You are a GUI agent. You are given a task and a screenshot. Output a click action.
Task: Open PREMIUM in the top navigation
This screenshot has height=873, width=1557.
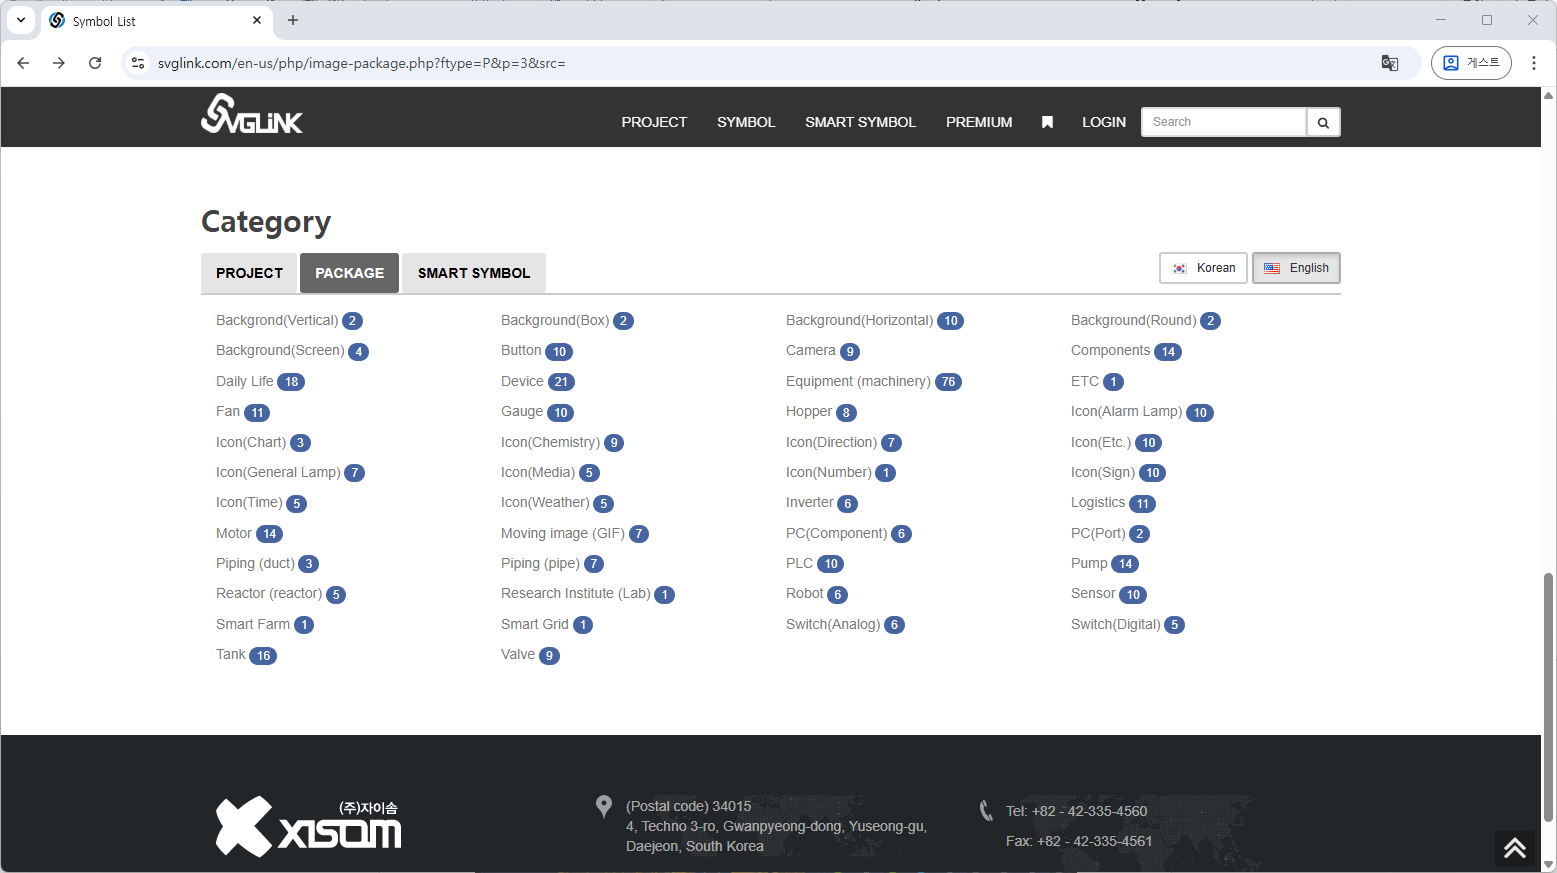(978, 122)
